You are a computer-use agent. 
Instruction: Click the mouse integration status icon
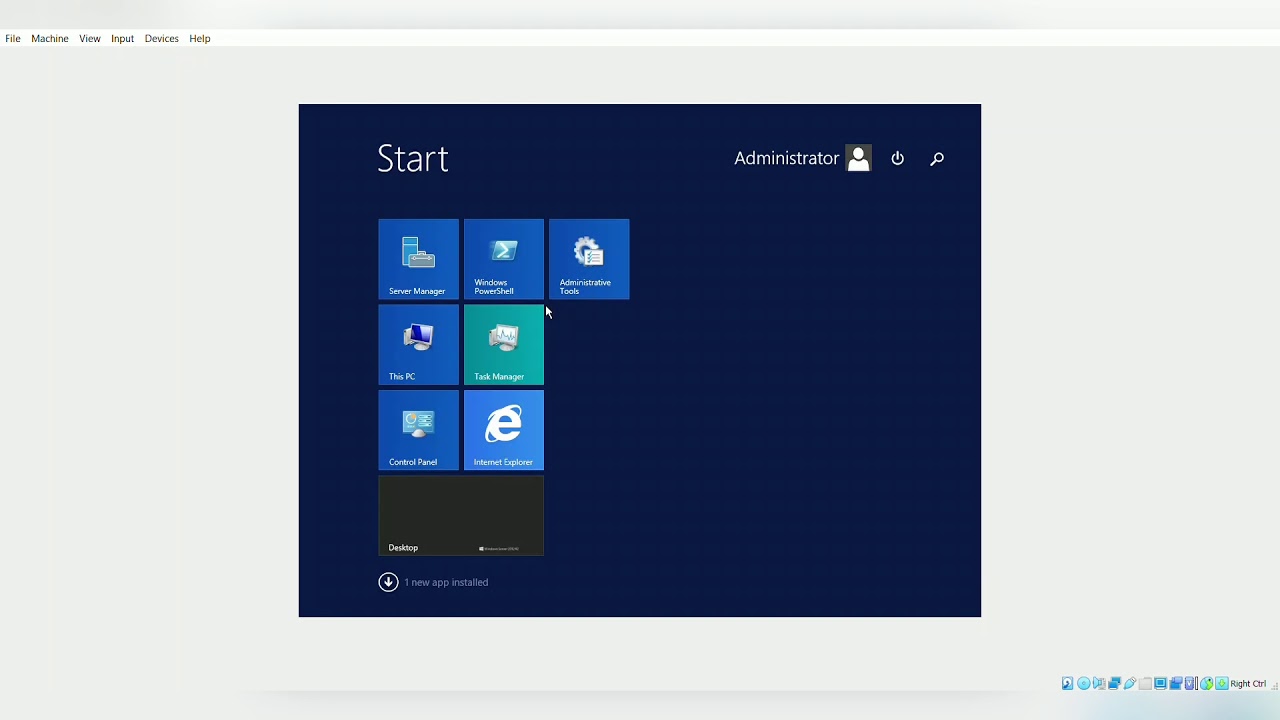pos(1207,683)
